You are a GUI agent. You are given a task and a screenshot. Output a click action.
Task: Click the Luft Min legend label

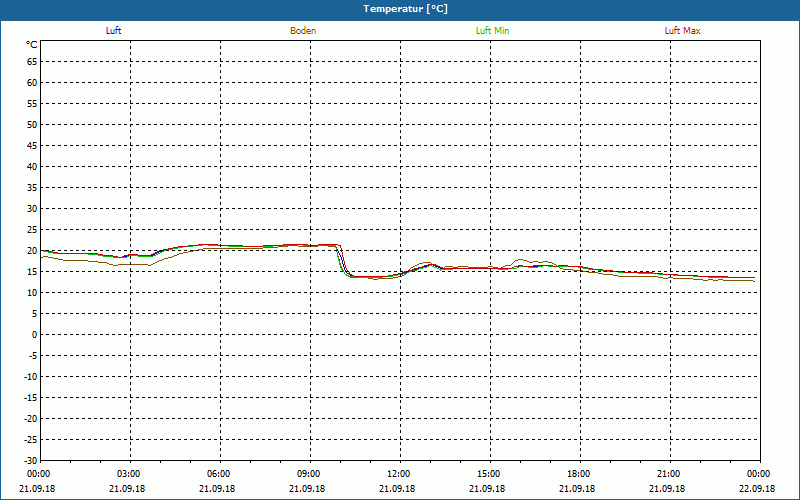[x=492, y=31]
